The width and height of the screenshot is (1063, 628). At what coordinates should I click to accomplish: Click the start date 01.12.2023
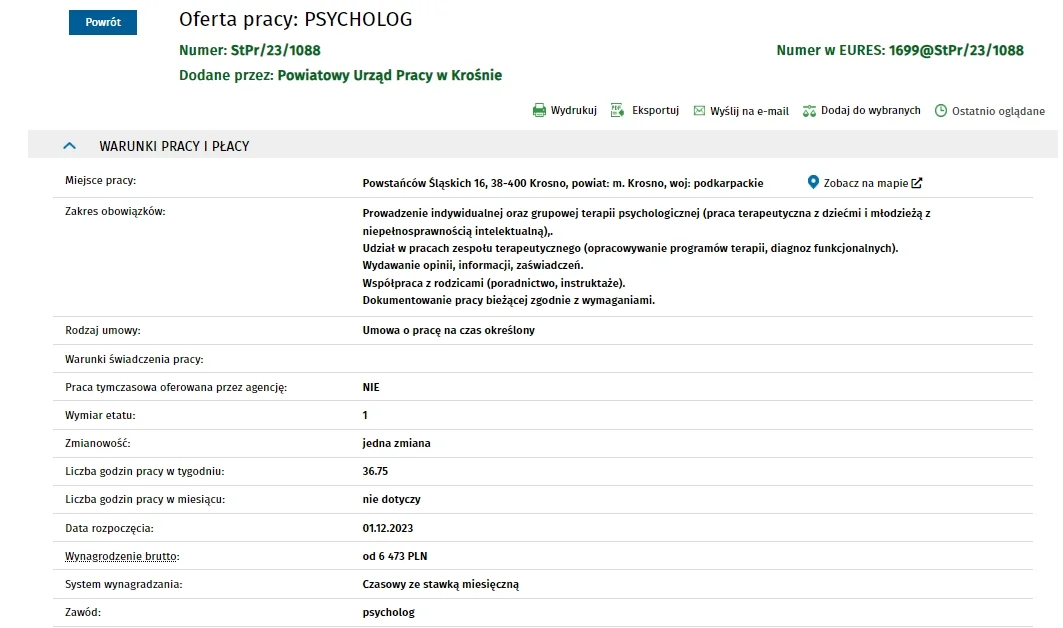pyautogui.click(x=388, y=528)
